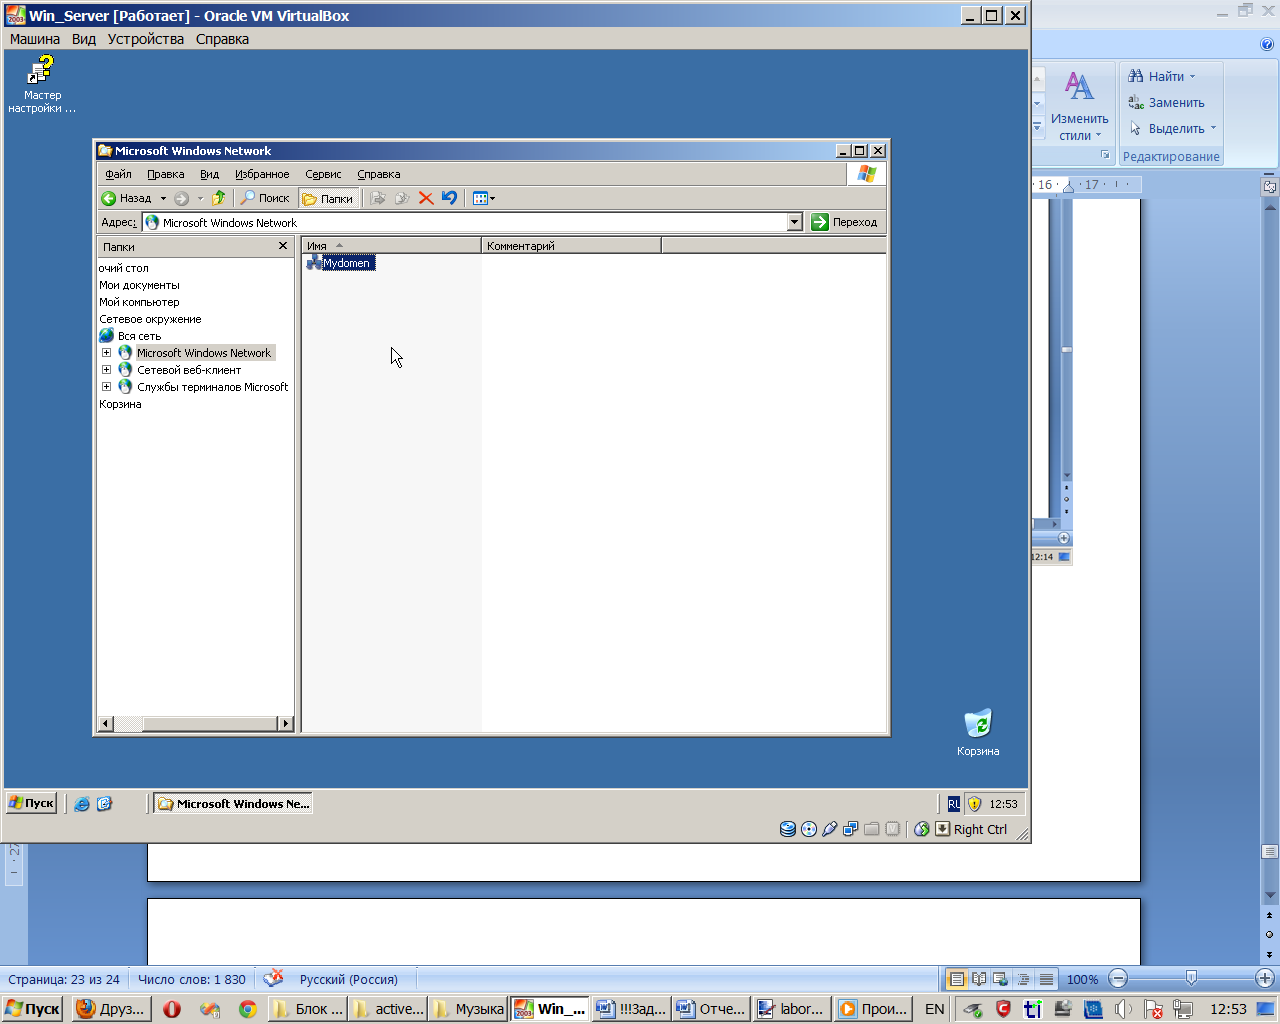Click the Переход go button
This screenshot has width=1280, height=1024.
click(845, 222)
